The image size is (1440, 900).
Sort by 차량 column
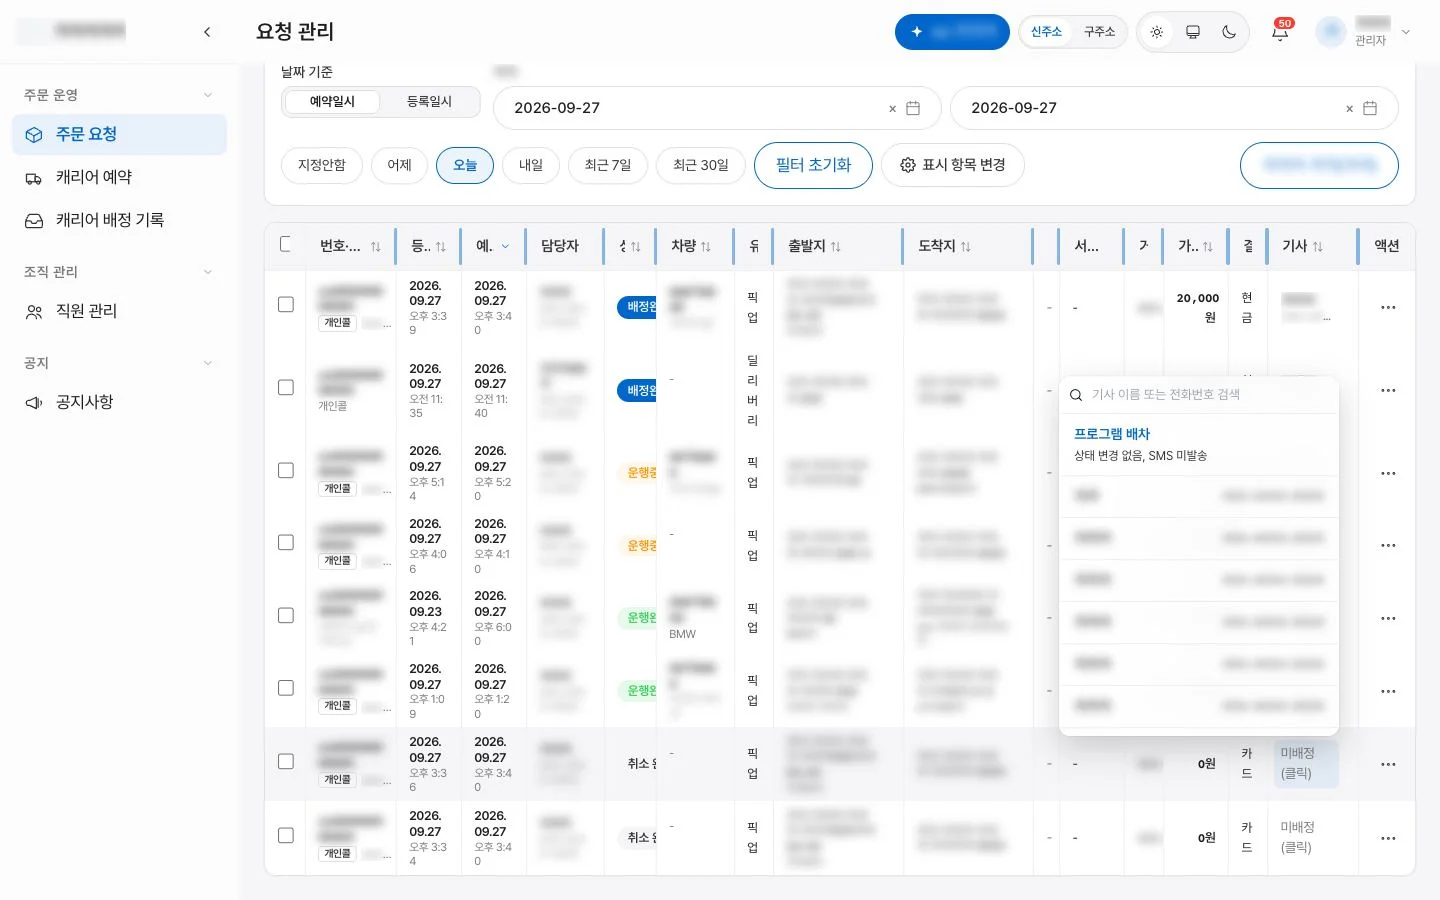706,246
